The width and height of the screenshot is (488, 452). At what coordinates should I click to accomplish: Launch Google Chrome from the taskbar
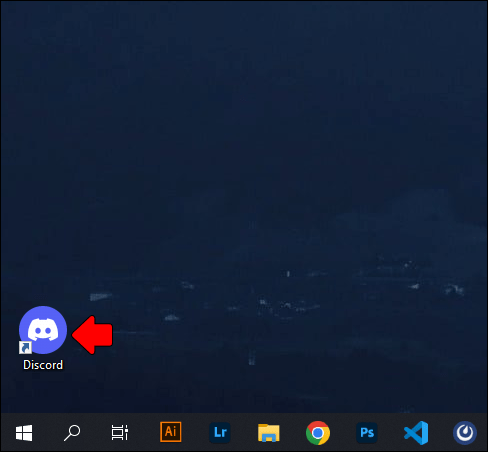click(x=318, y=433)
